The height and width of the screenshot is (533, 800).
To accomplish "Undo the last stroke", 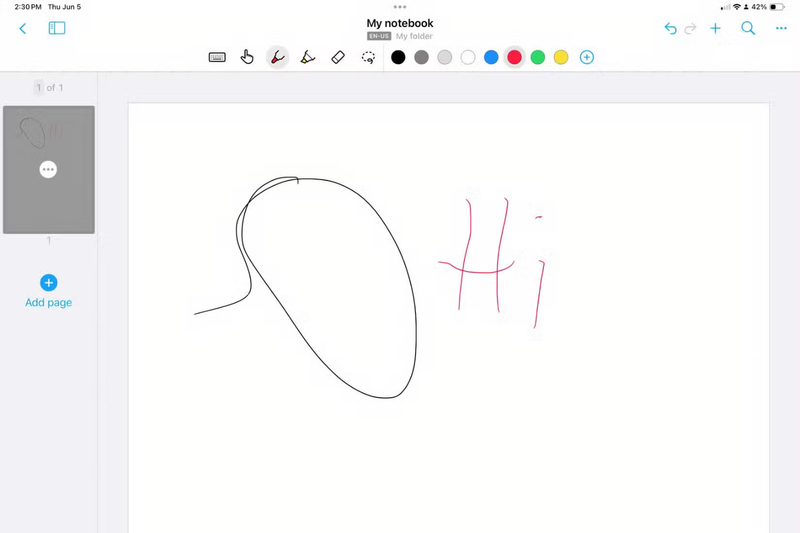I will coord(670,29).
